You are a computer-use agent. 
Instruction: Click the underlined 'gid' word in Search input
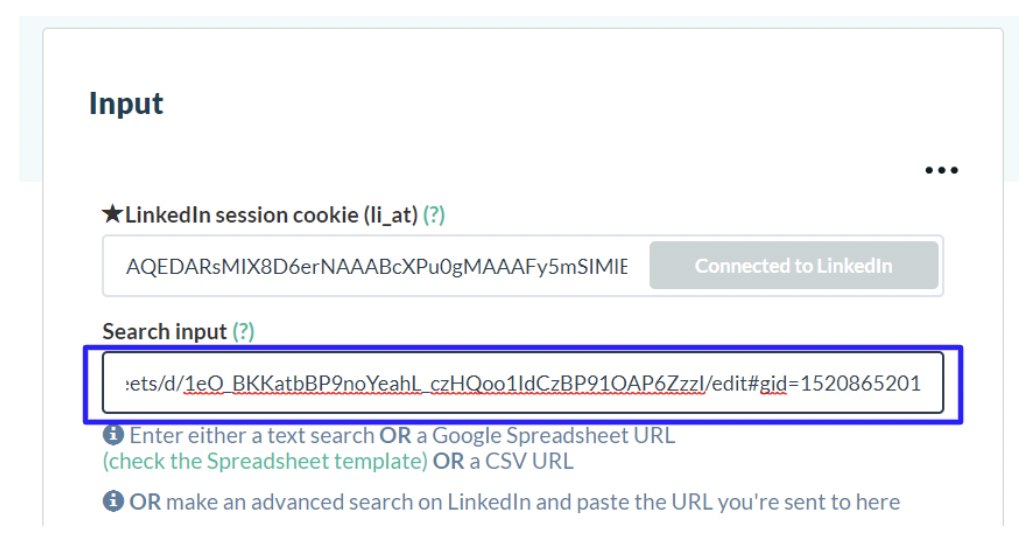pos(773,384)
